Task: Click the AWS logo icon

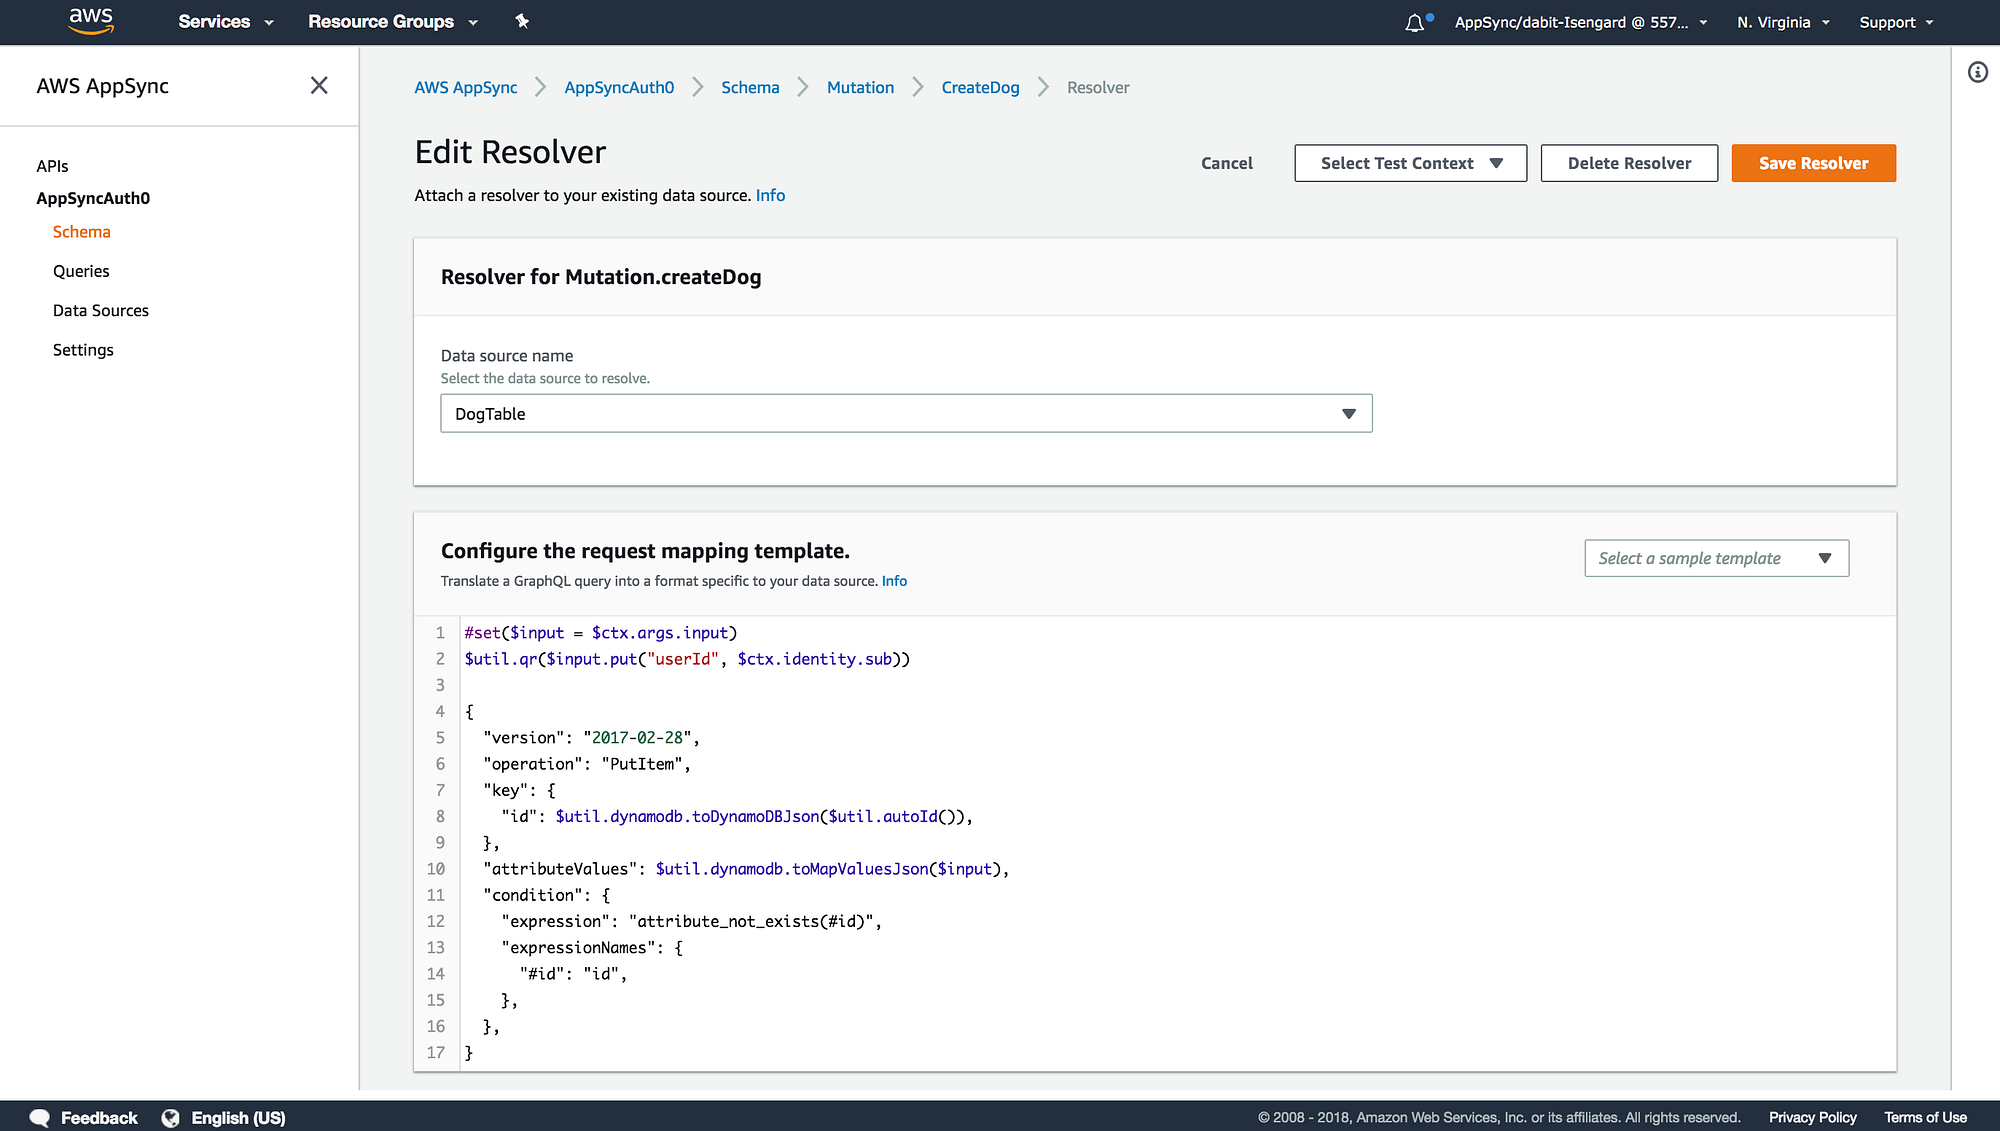Action: click(x=91, y=21)
